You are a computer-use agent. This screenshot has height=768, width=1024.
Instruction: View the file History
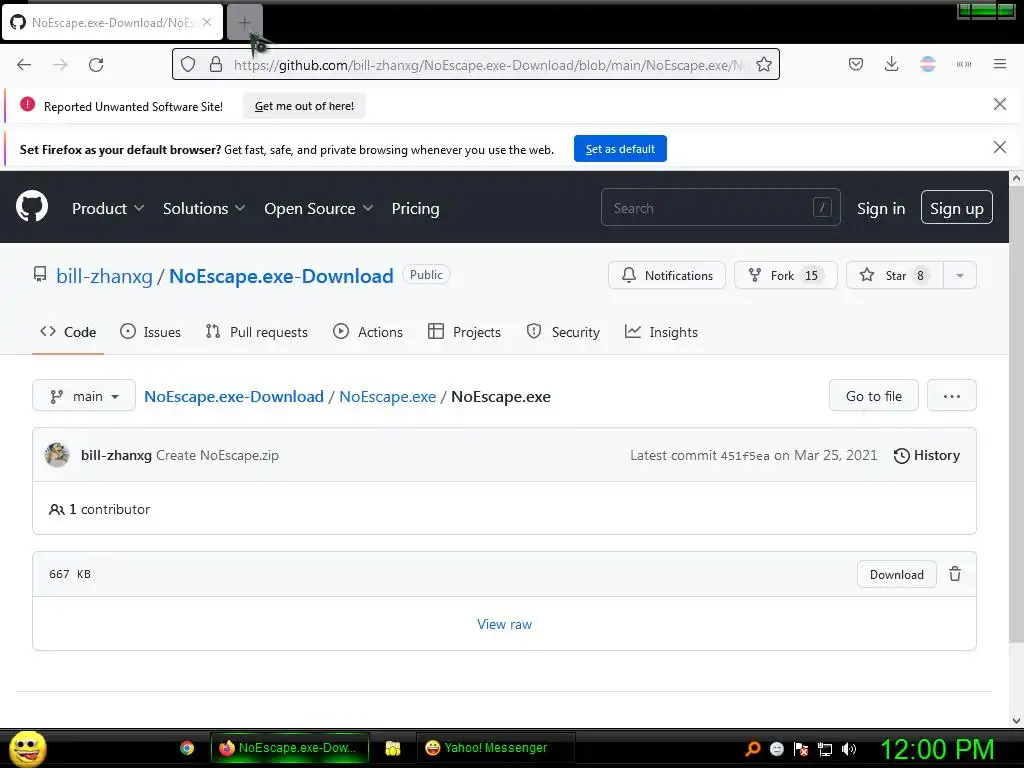(x=927, y=455)
